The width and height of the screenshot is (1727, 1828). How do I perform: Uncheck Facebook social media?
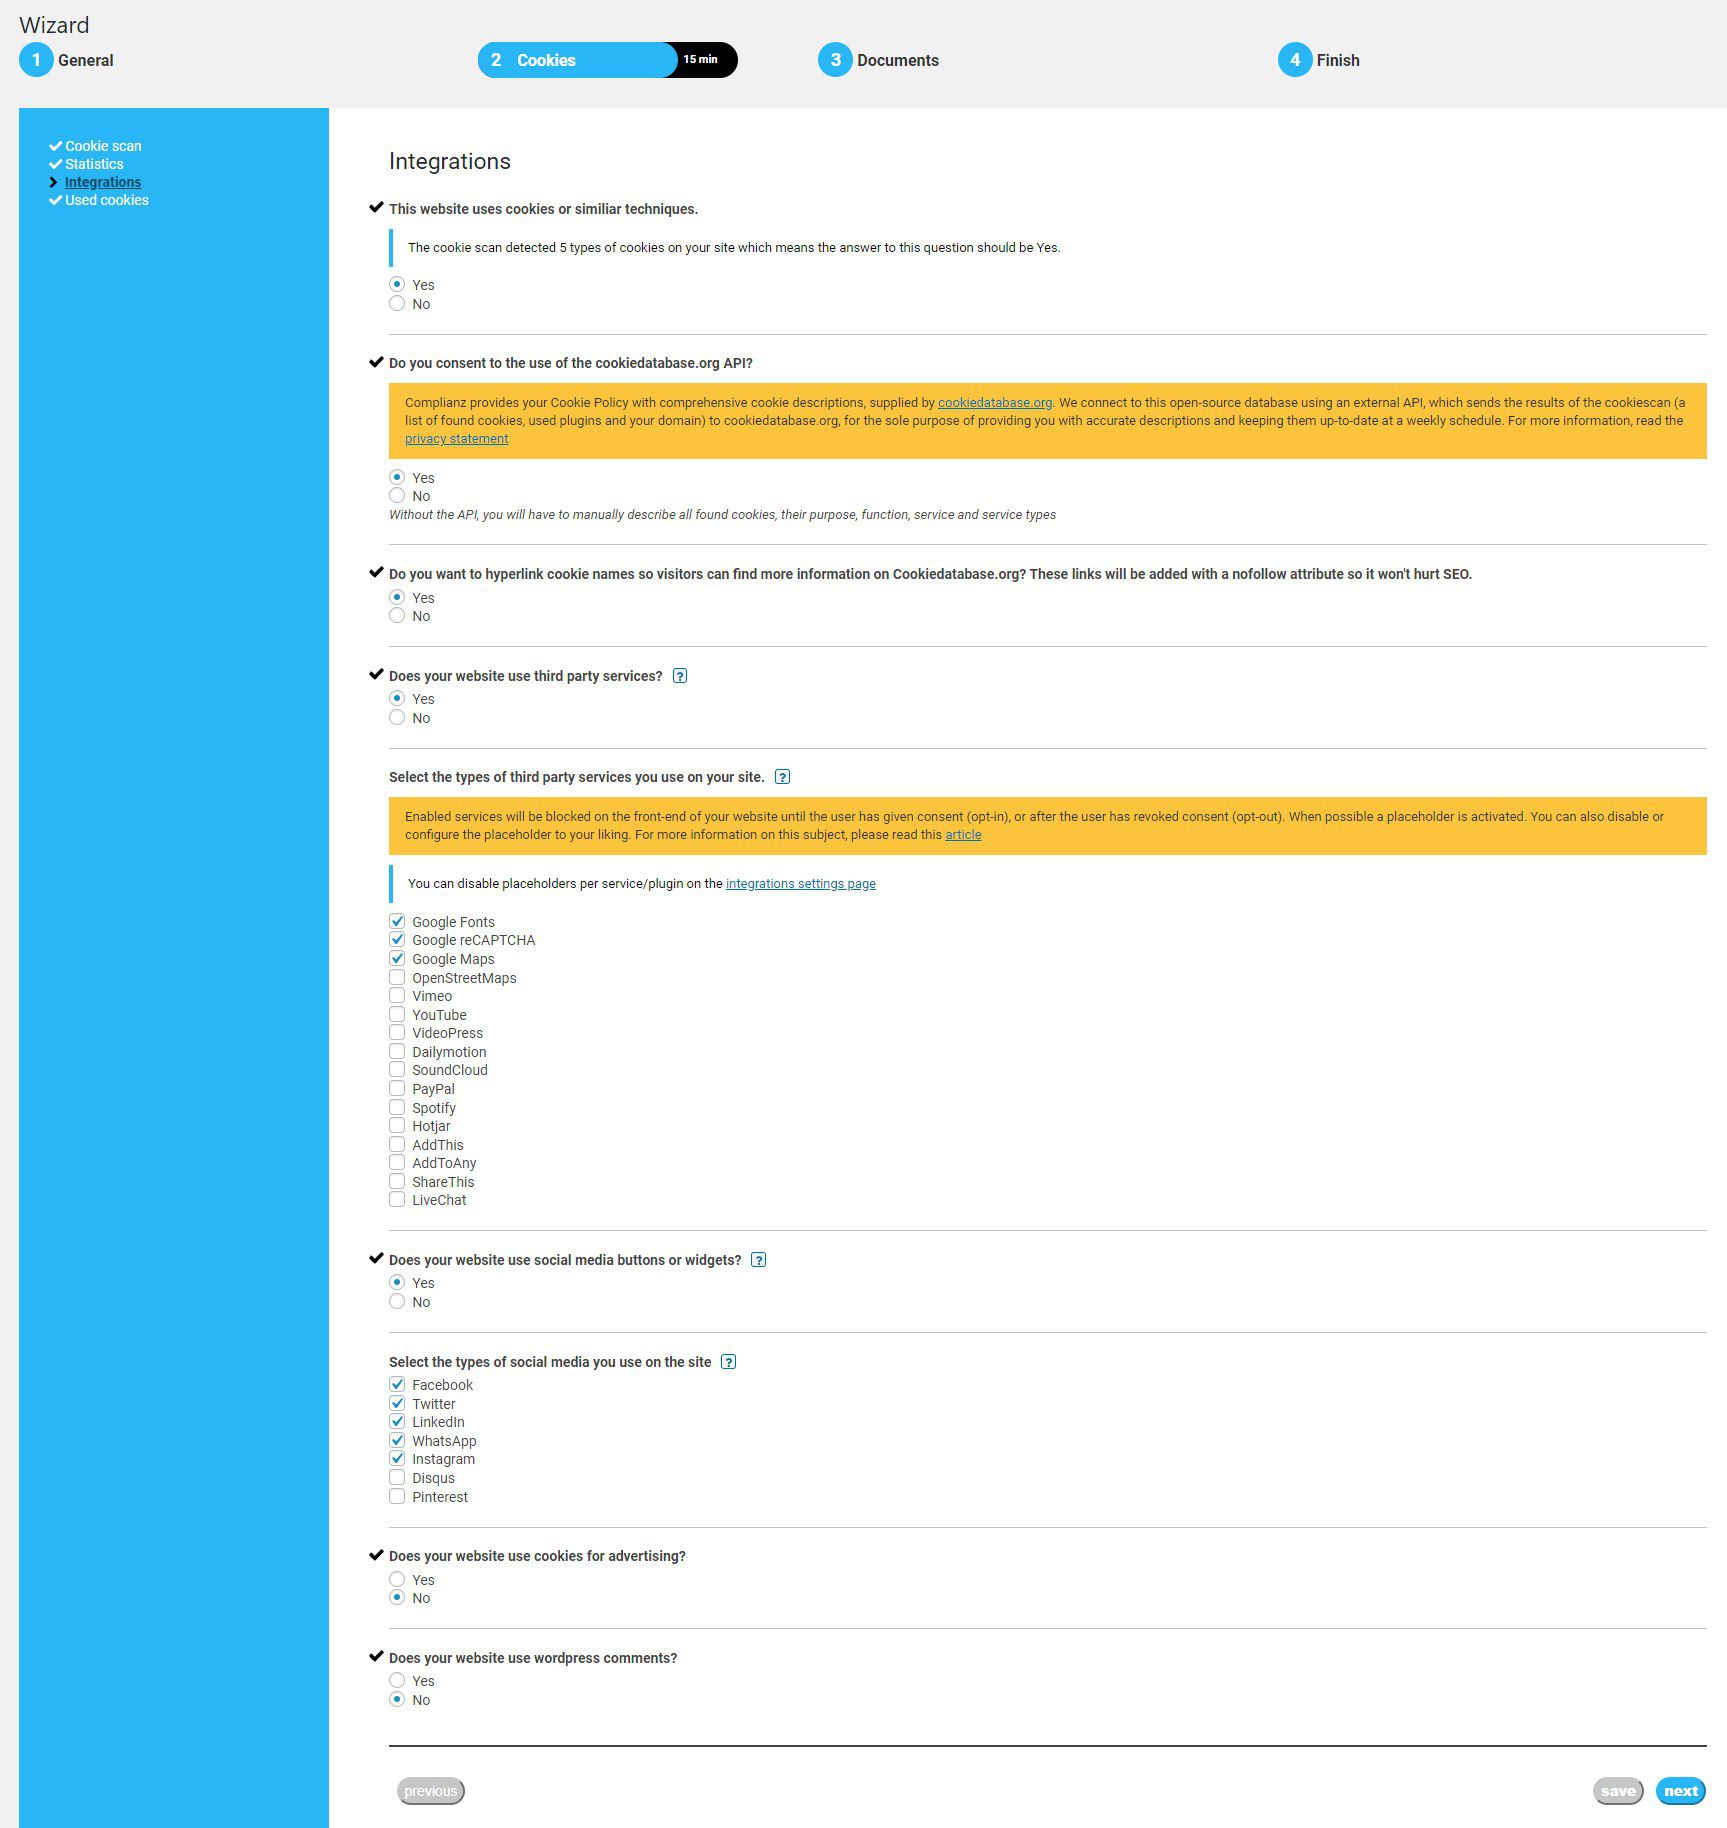pyautogui.click(x=397, y=1384)
